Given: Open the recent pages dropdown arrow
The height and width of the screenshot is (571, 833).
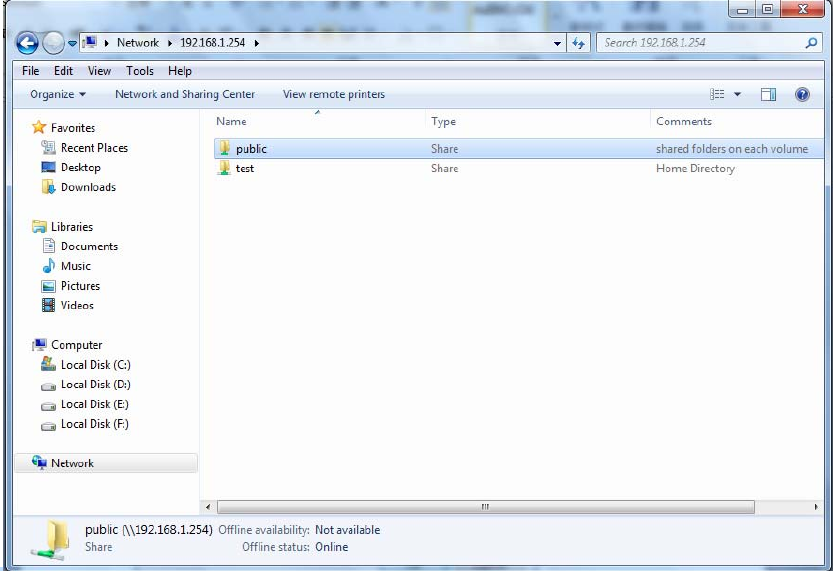Looking at the screenshot, I should [72, 44].
